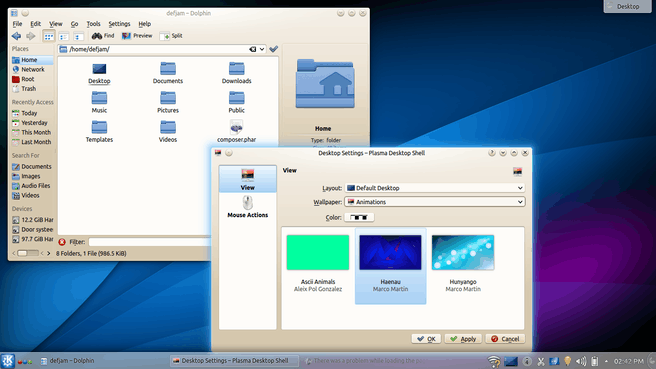Viewport: 656px width, 369px height.
Task: Open the Help menu in Dolphin
Action: point(144,24)
